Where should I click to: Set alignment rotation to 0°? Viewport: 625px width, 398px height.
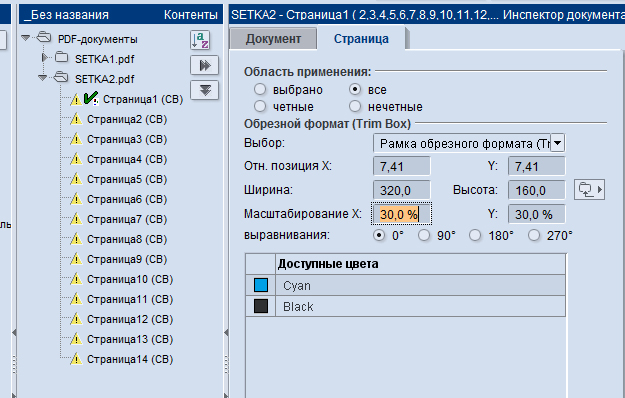pos(379,235)
